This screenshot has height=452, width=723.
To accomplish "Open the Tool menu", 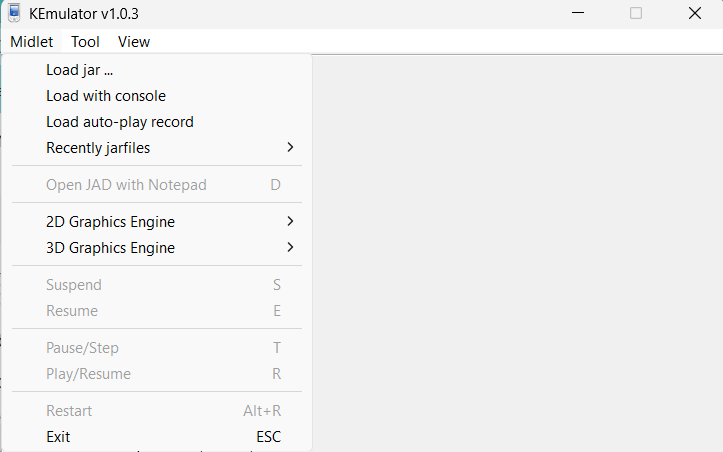I will [x=85, y=42].
